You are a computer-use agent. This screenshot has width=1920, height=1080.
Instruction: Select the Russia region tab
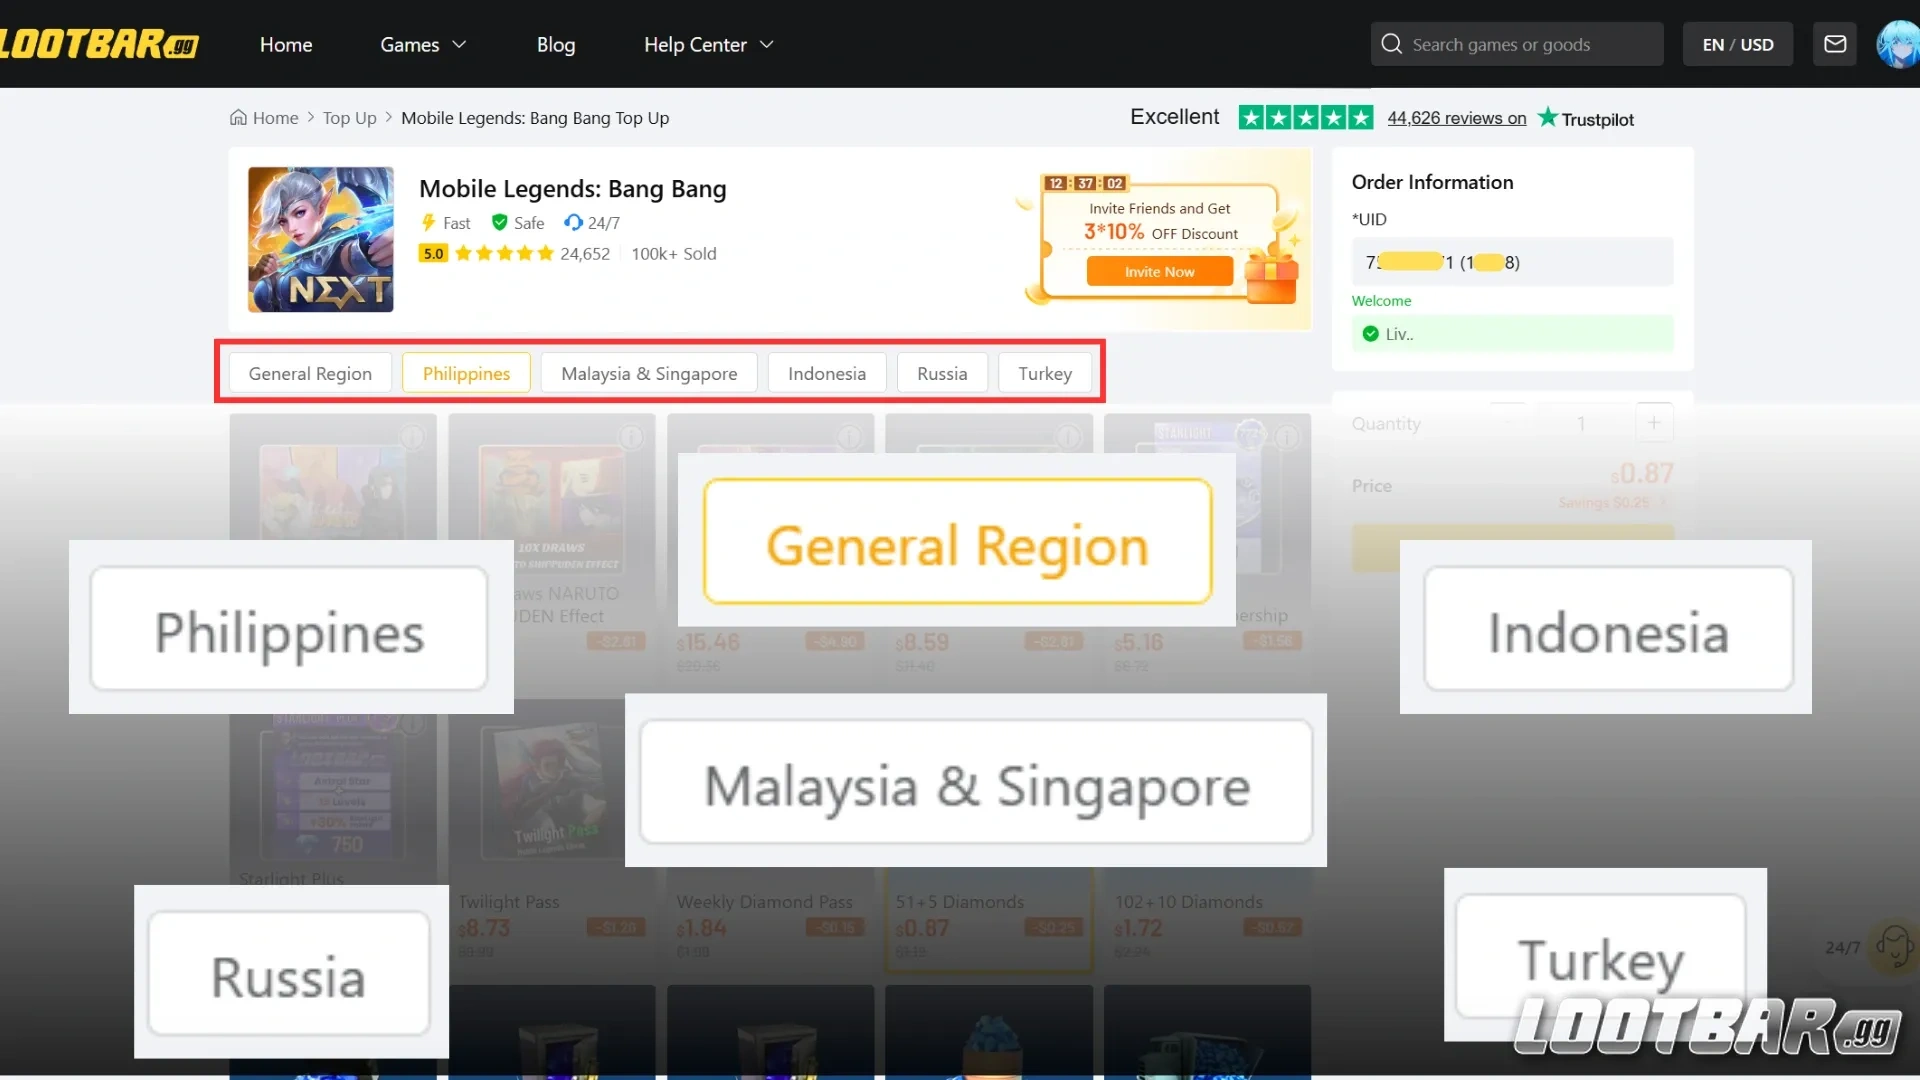point(942,373)
